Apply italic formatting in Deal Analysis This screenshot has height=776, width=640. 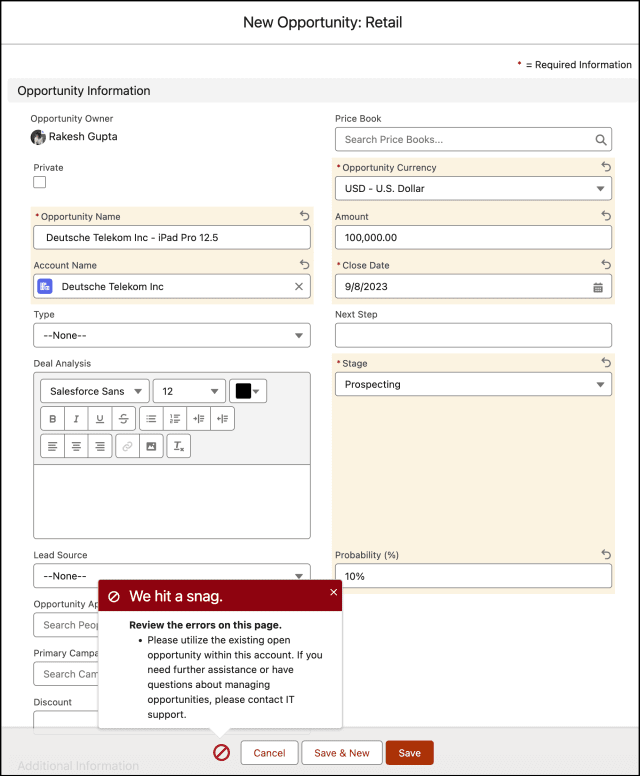(x=76, y=419)
